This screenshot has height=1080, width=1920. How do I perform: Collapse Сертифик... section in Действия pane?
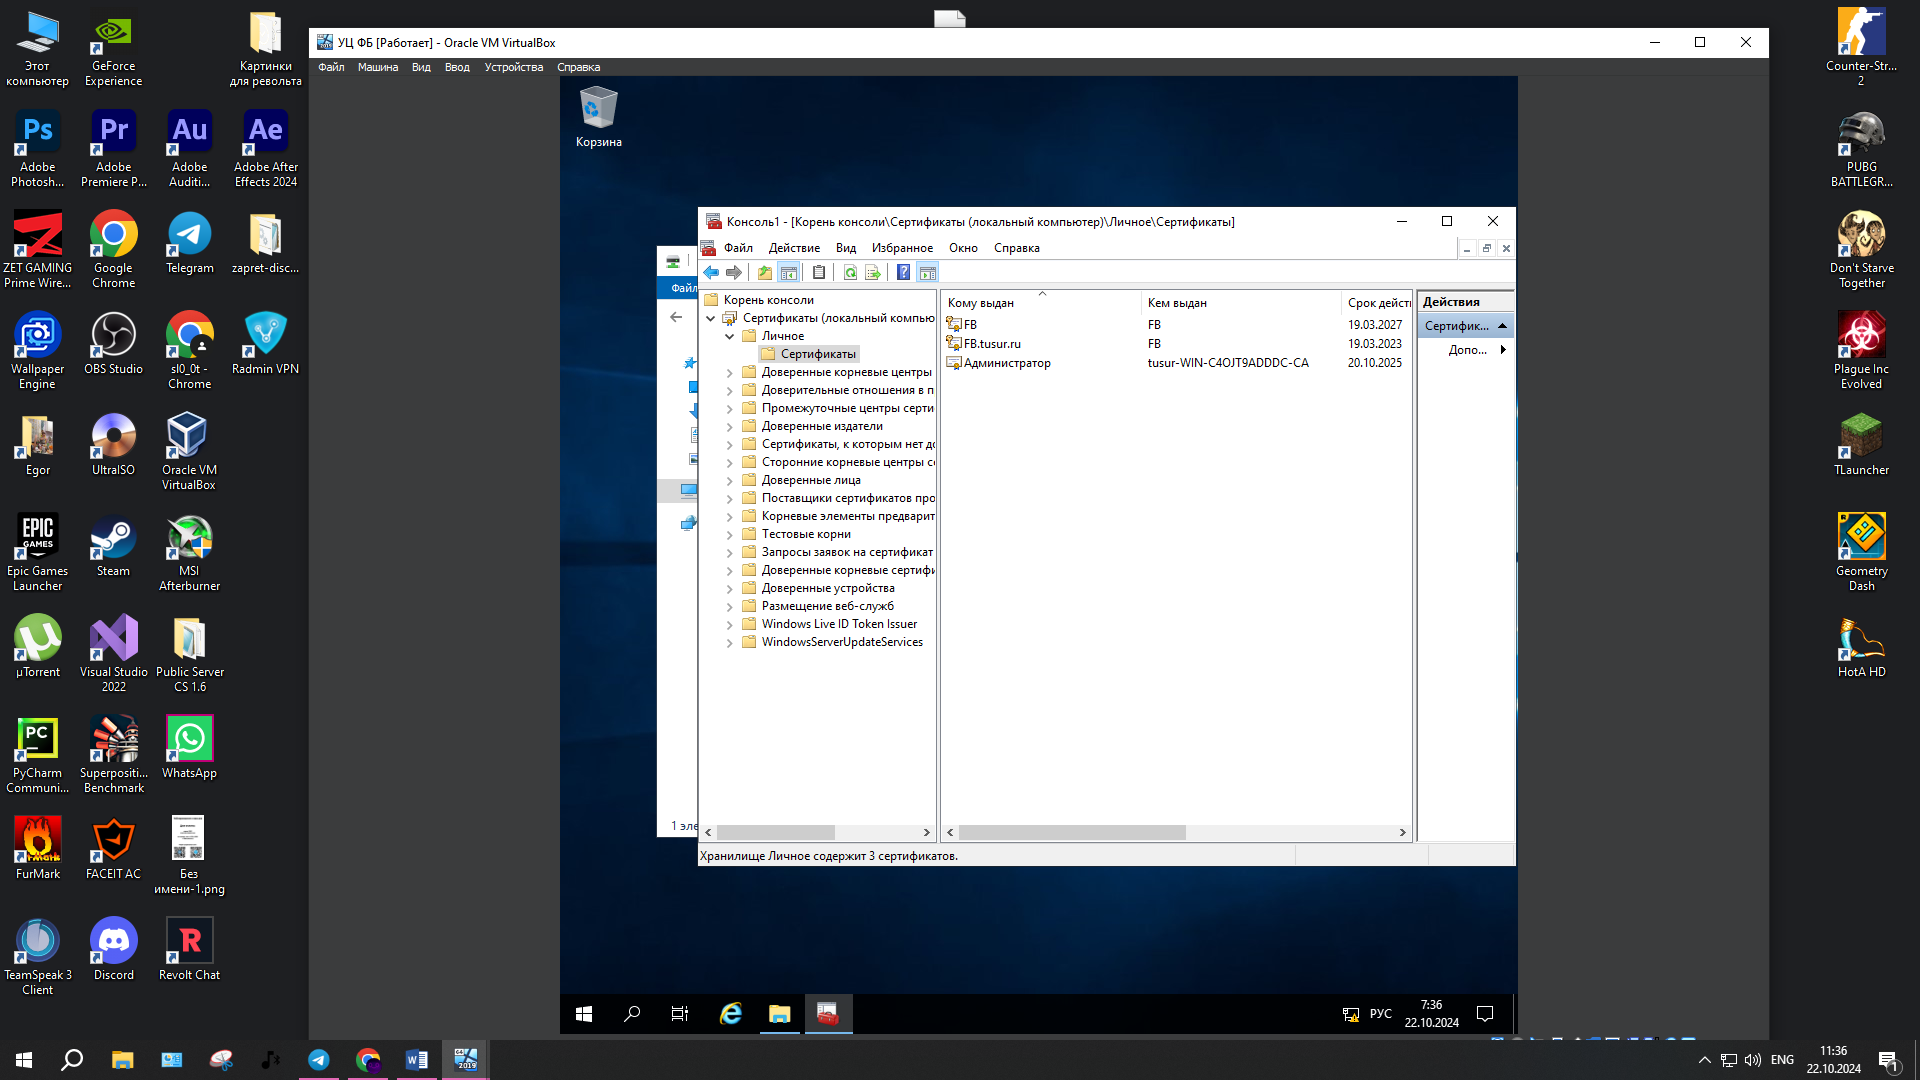point(1502,326)
